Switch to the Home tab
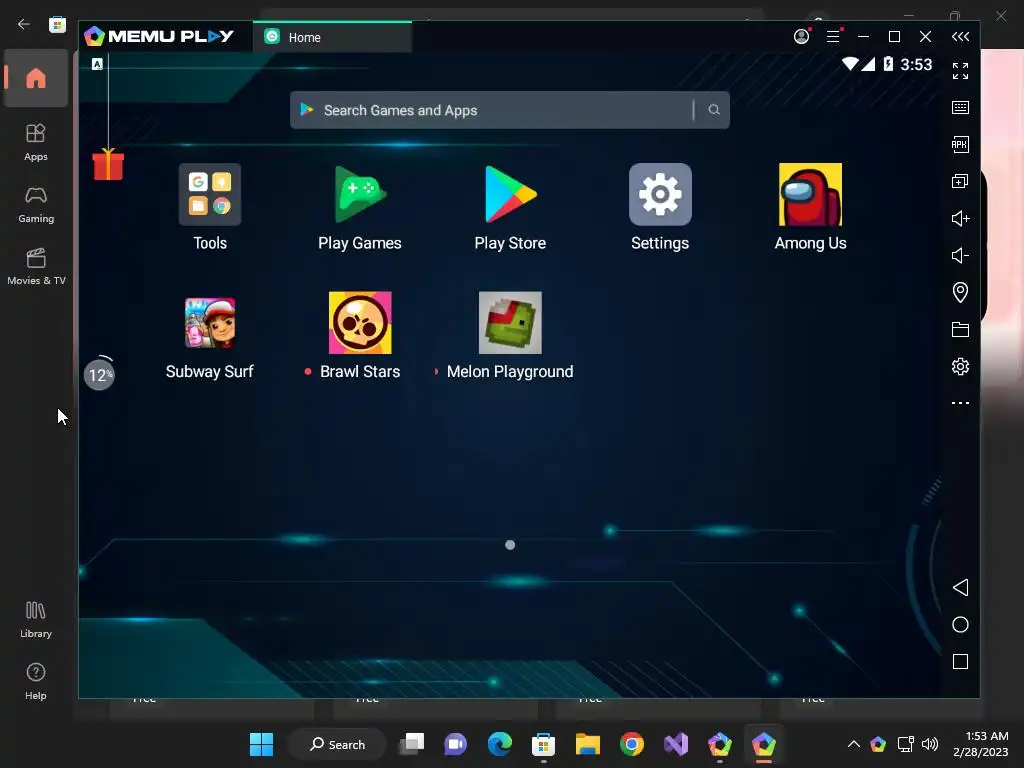 click(x=332, y=37)
